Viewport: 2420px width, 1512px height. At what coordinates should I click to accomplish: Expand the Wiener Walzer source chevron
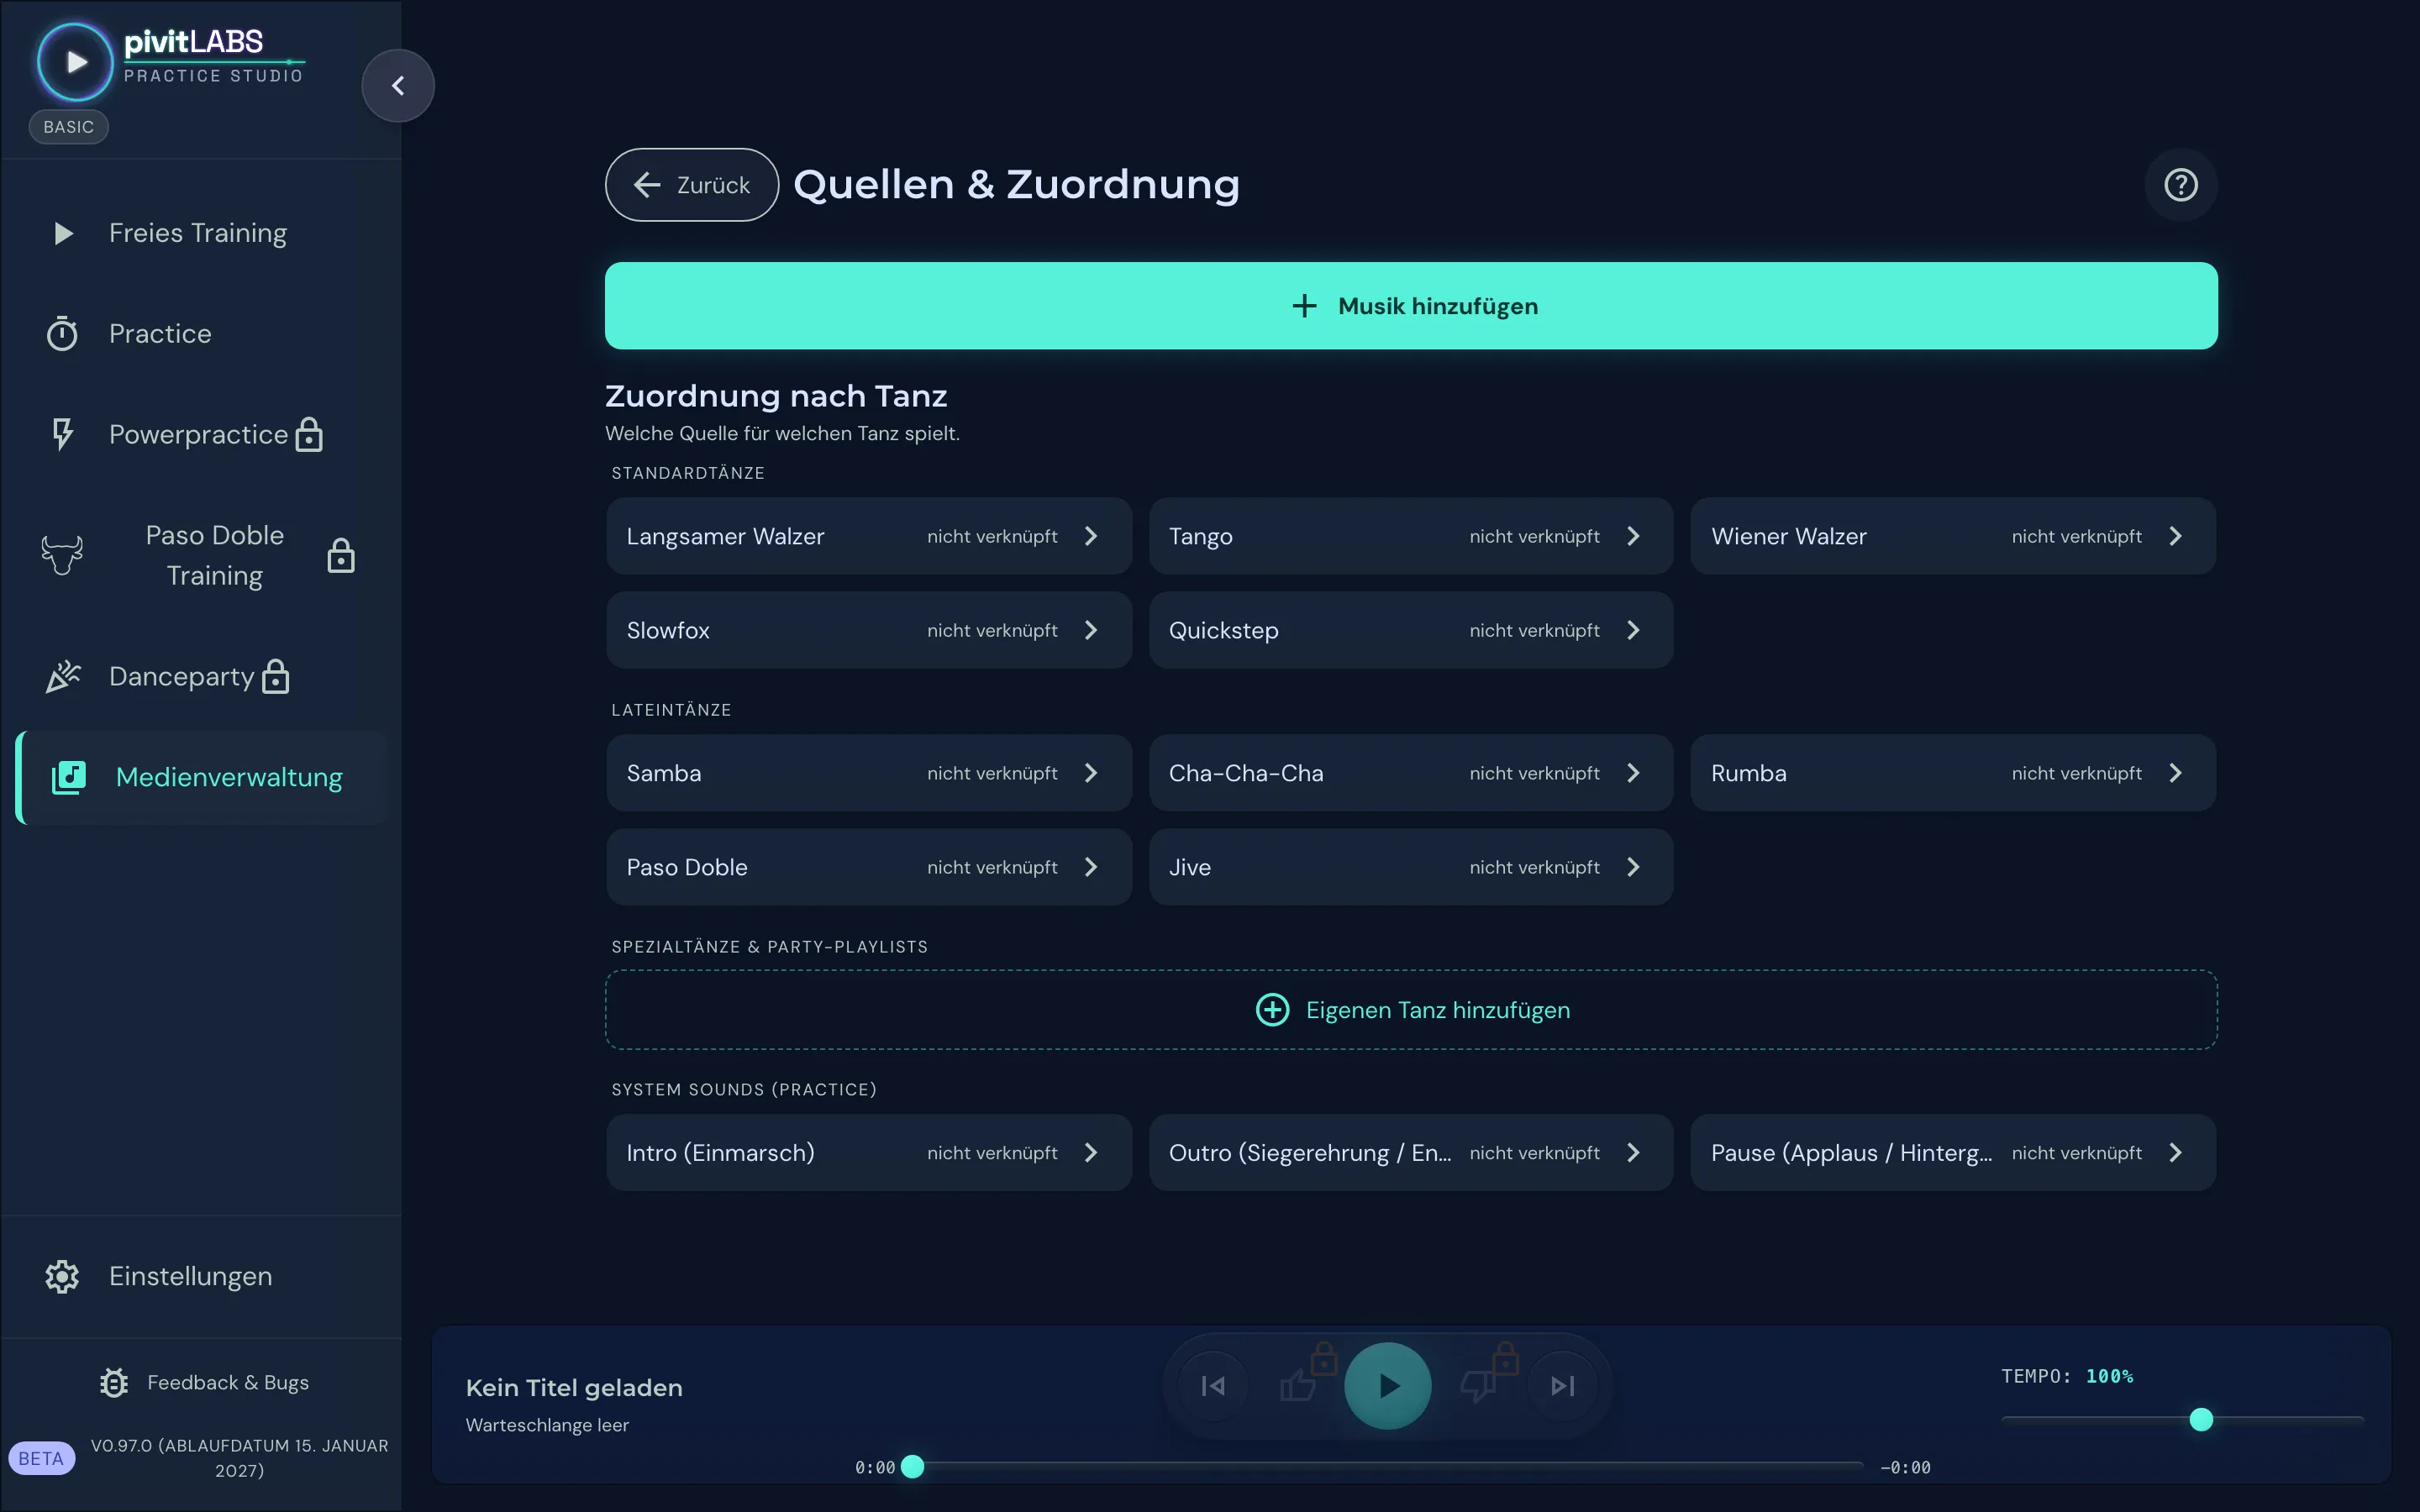(2175, 536)
